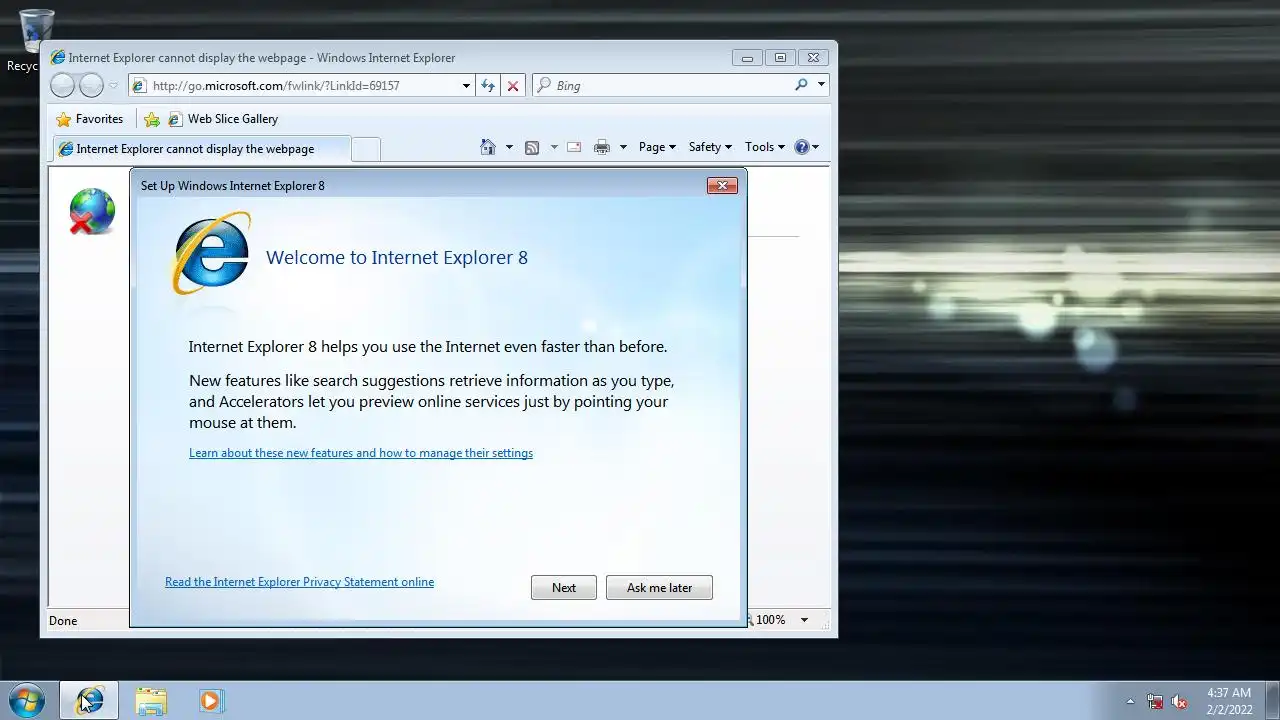The height and width of the screenshot is (720, 1280).
Task: Click the red Stop loading icon
Action: pyautogui.click(x=513, y=86)
